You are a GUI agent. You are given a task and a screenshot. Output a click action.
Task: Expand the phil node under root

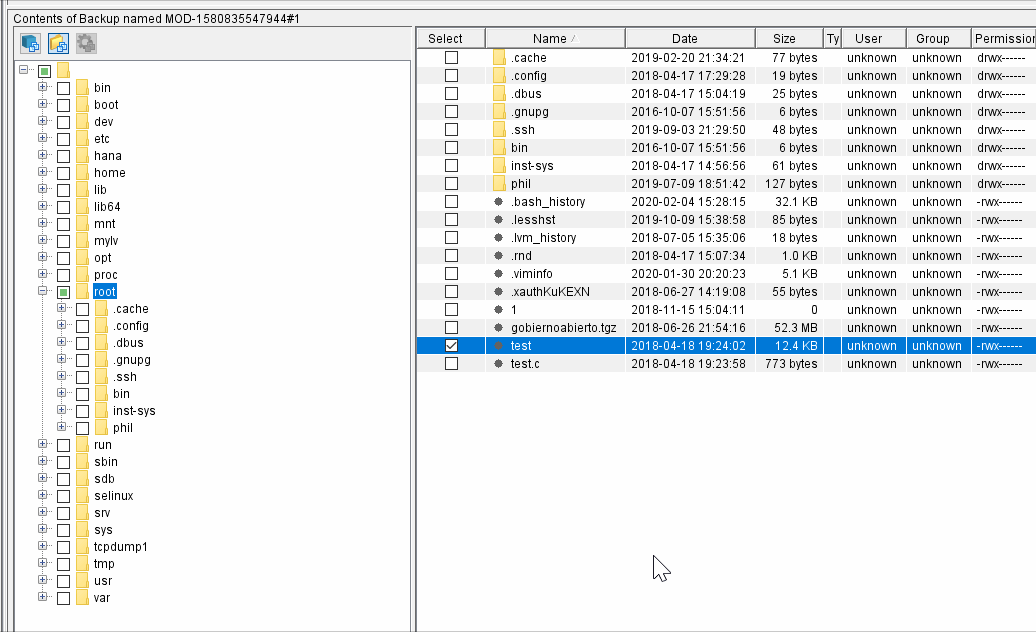(61, 427)
